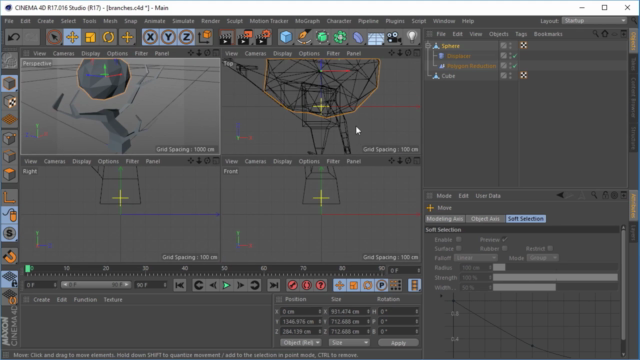Toggle the X axis lock
The width and height of the screenshot is (640, 360).
[150, 37]
